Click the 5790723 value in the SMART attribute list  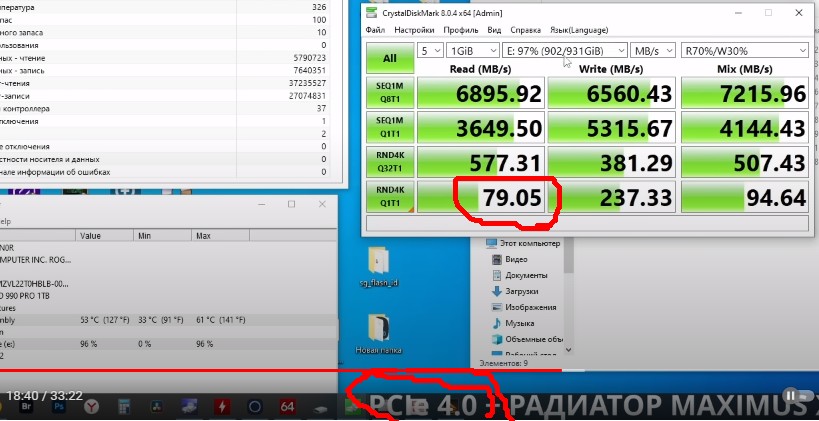pos(307,58)
